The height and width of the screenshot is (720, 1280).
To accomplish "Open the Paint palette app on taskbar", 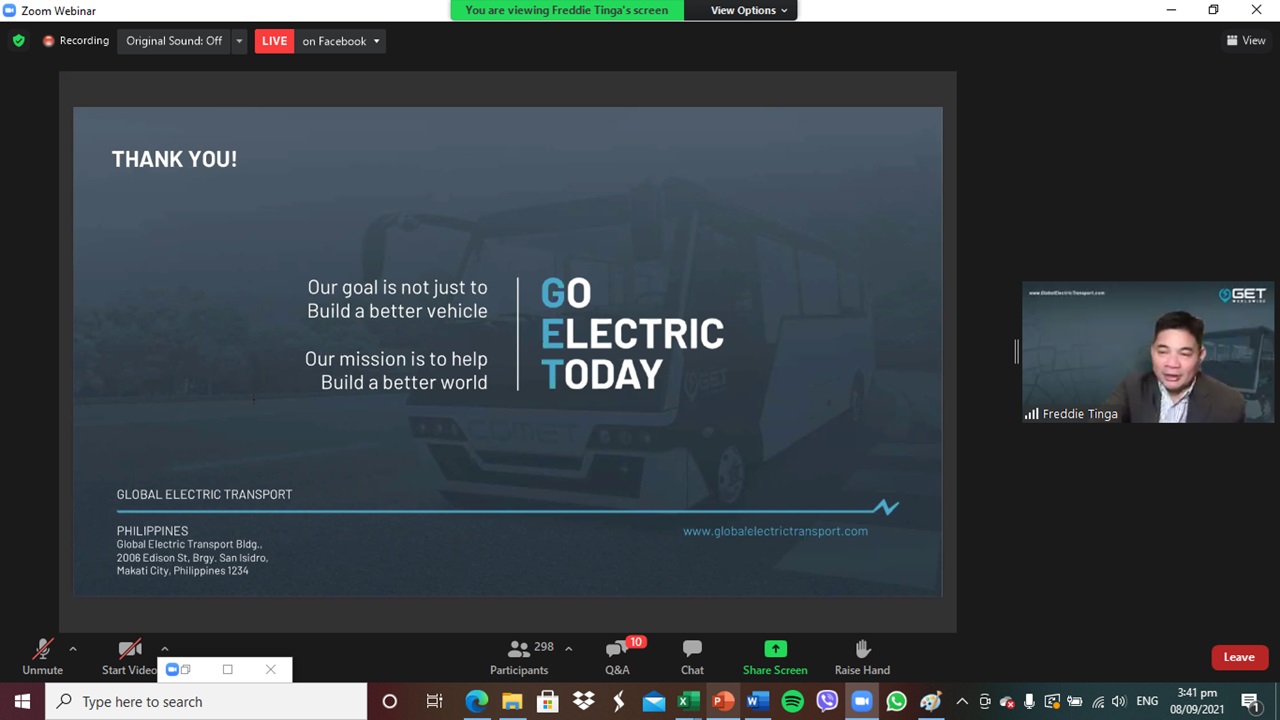I will [931, 701].
